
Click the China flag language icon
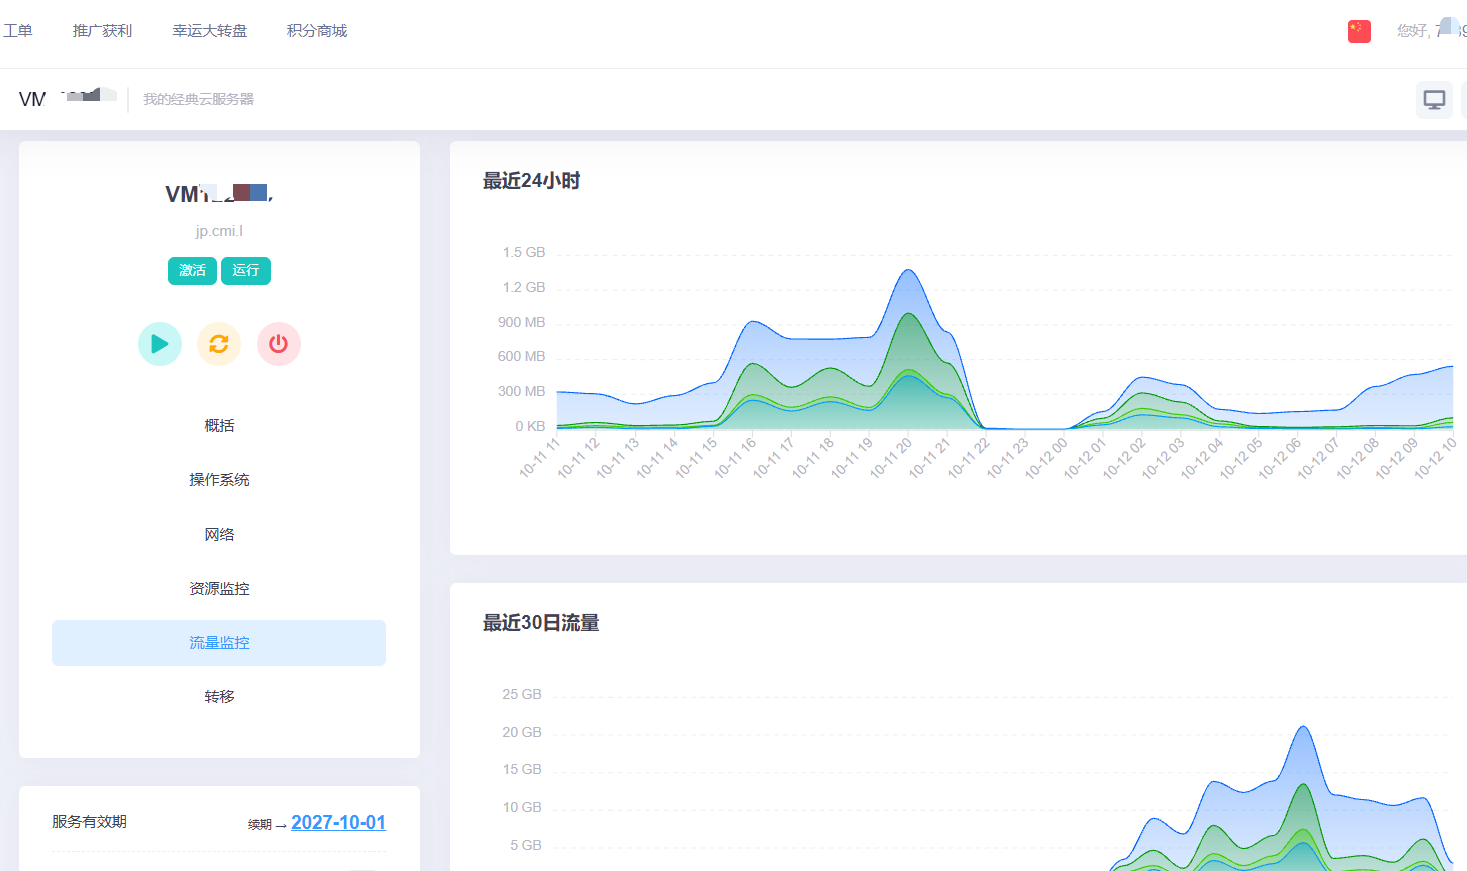pos(1359,31)
